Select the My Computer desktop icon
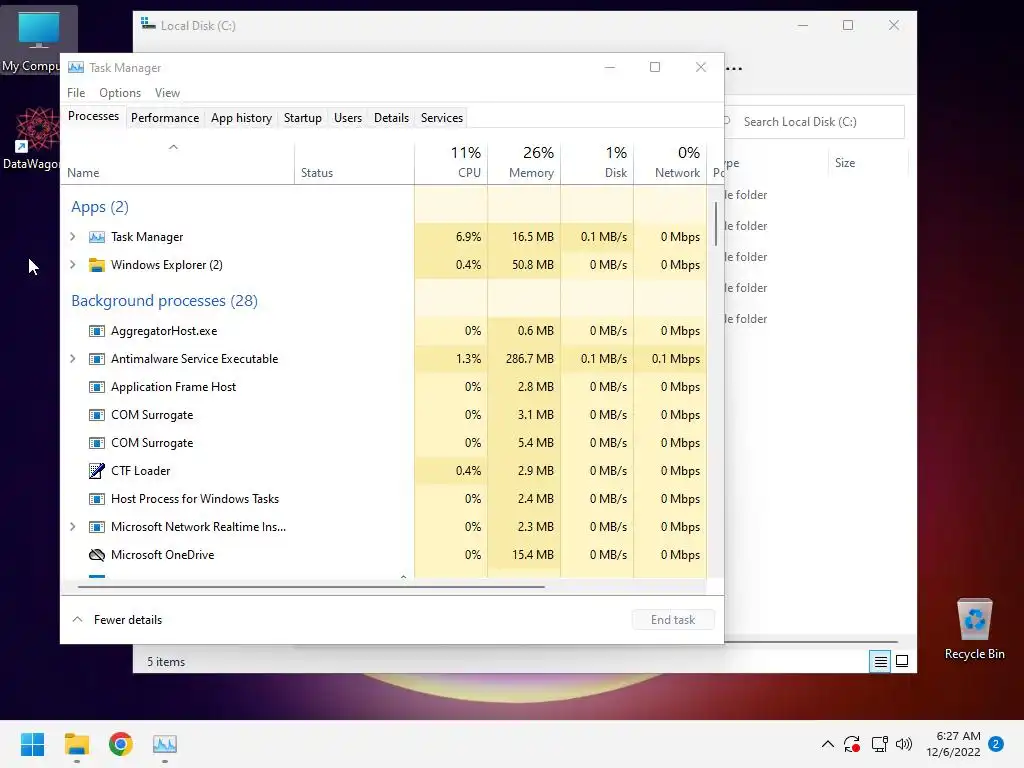Viewport: 1024px width, 768px height. 39,39
